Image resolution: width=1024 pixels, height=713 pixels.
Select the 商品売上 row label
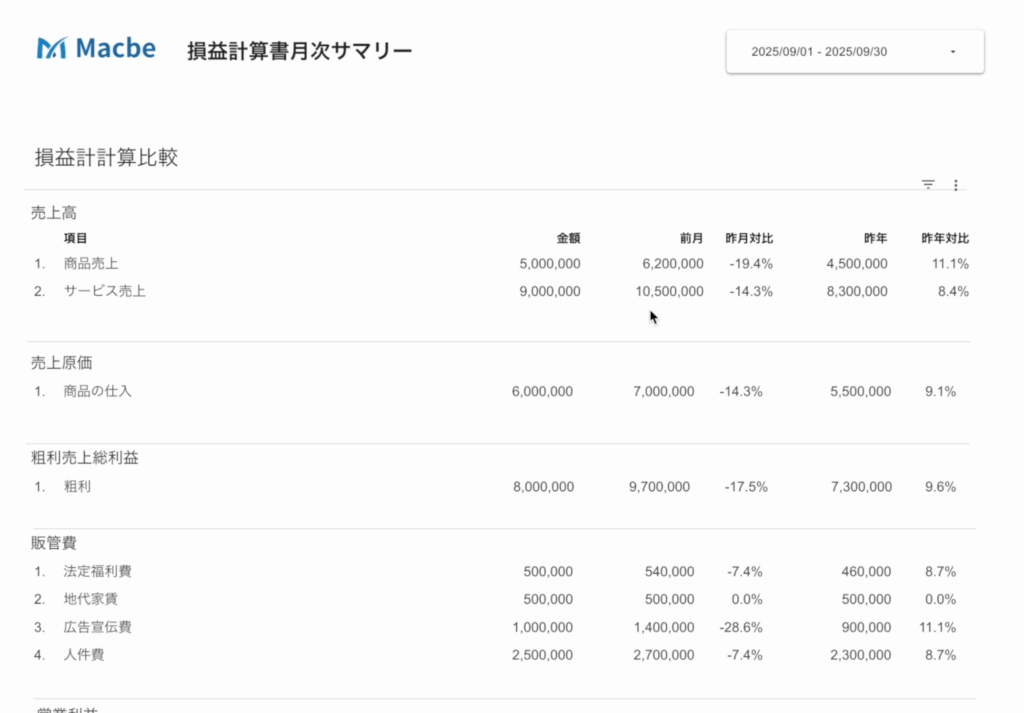tap(91, 264)
